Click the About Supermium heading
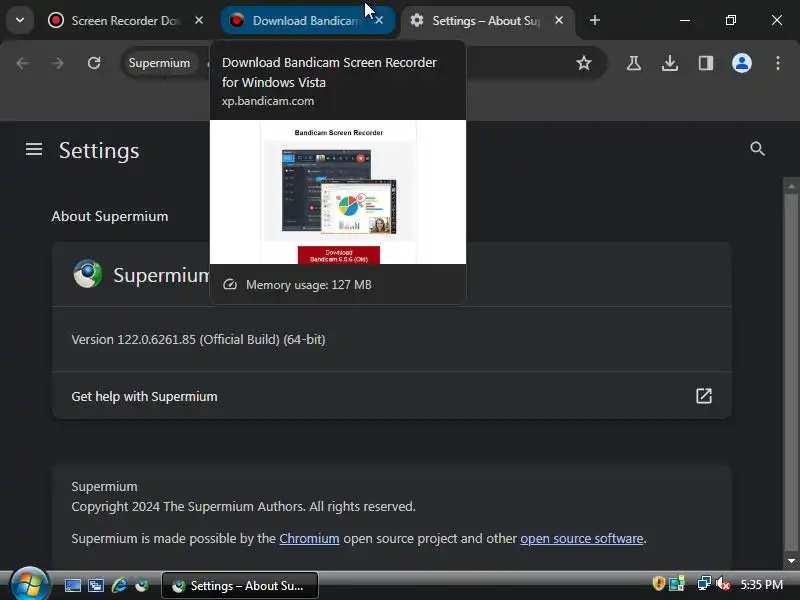The width and height of the screenshot is (800, 600). coord(110,216)
